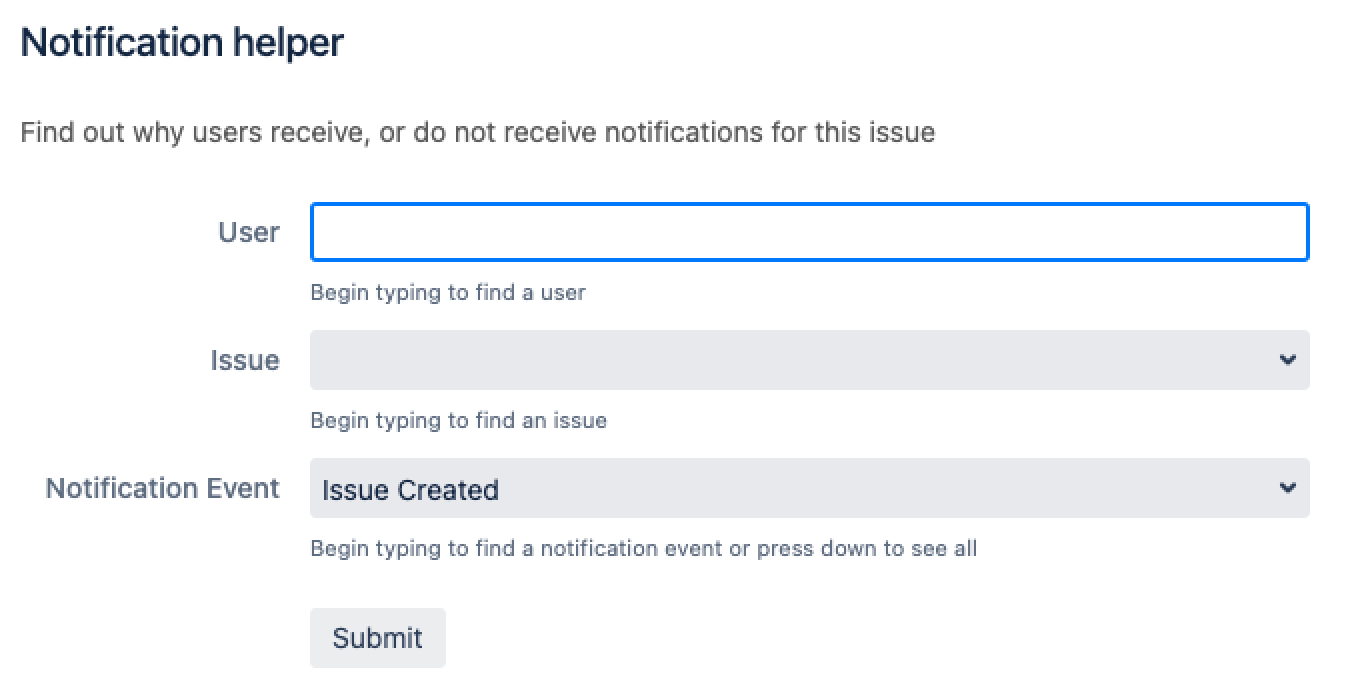Click the notification event hint text
This screenshot has height=684, width=1356.
click(x=643, y=549)
